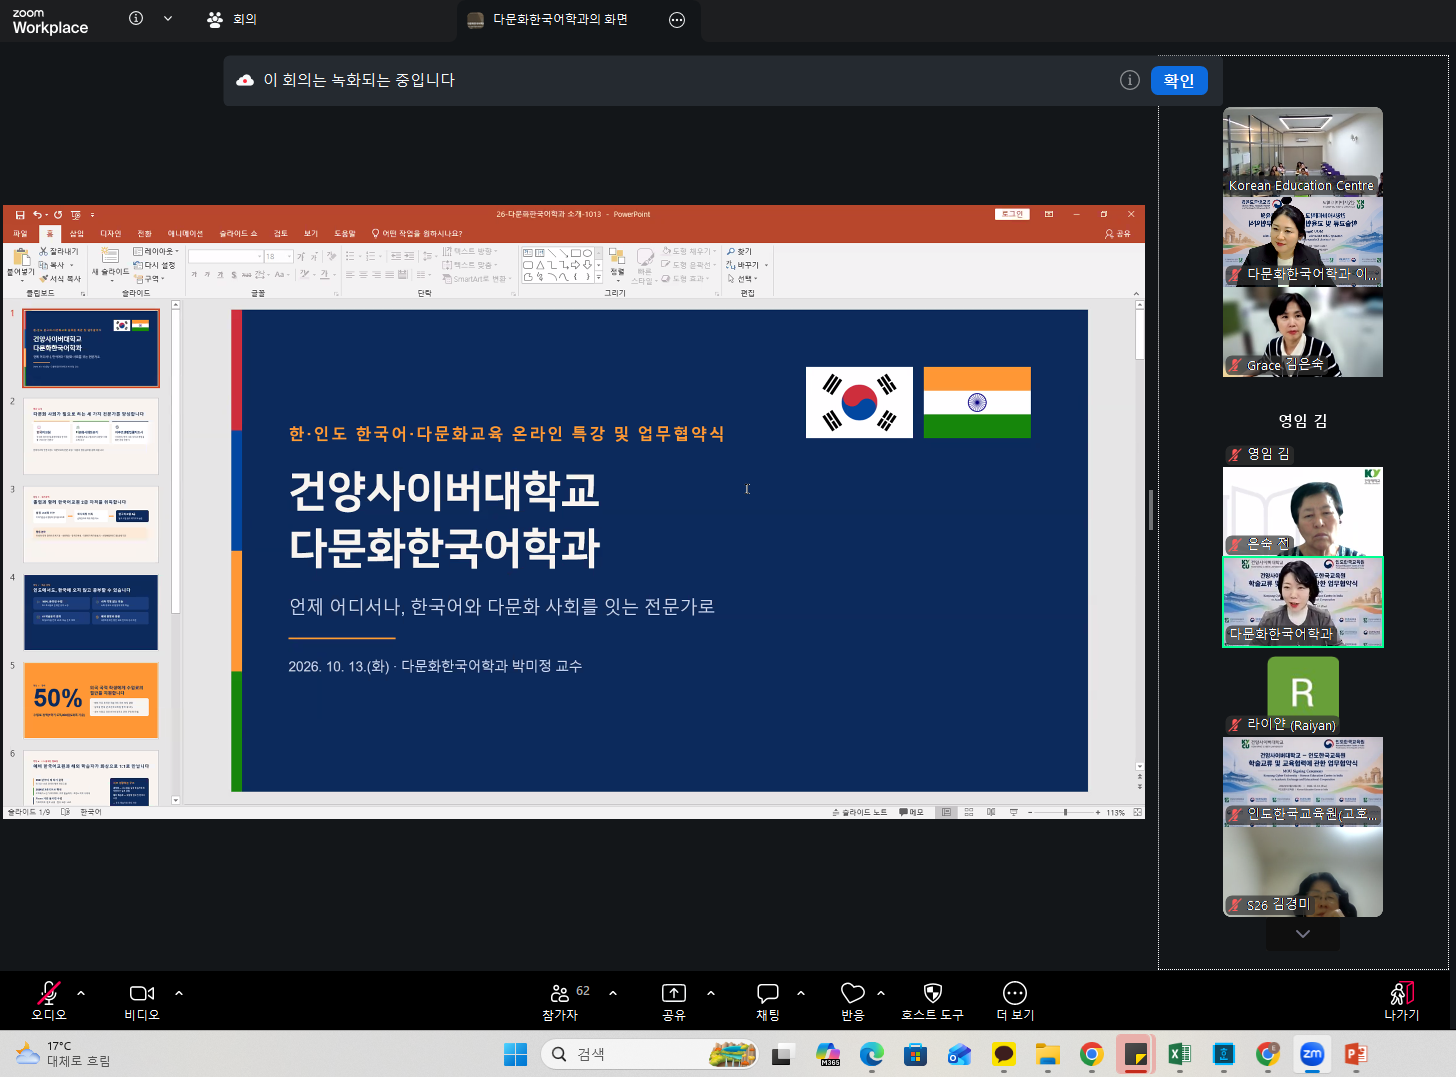Expand video options arrow beside 비디오
This screenshot has width=1456, height=1077.
point(179,993)
